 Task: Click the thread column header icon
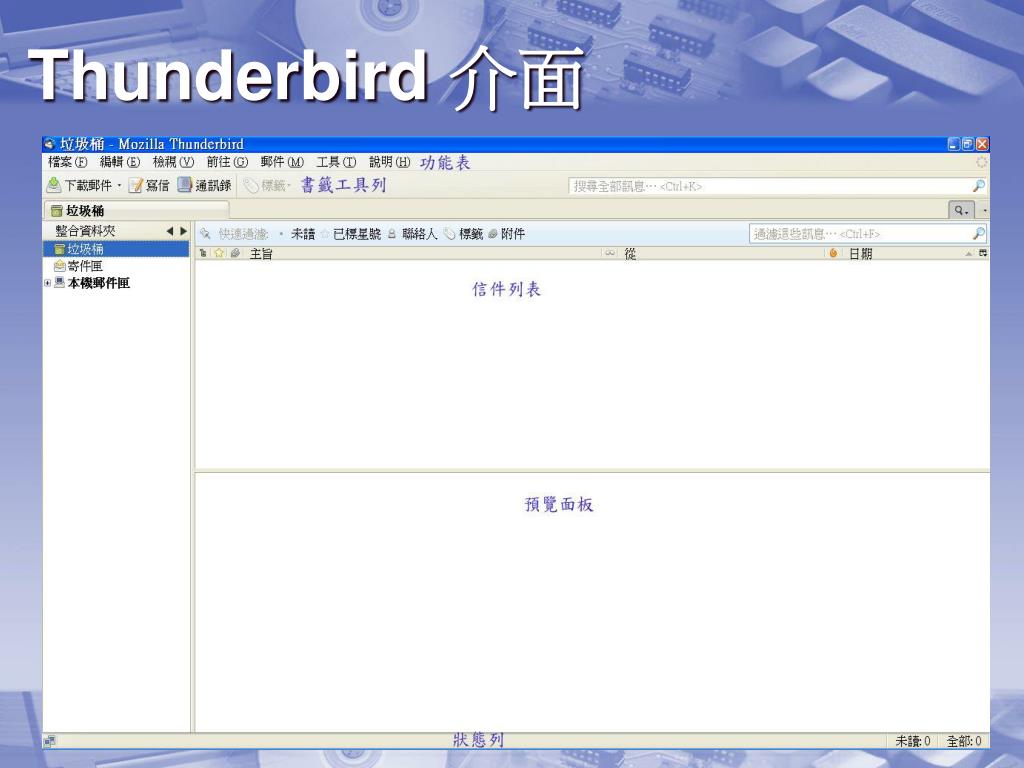tap(203, 253)
